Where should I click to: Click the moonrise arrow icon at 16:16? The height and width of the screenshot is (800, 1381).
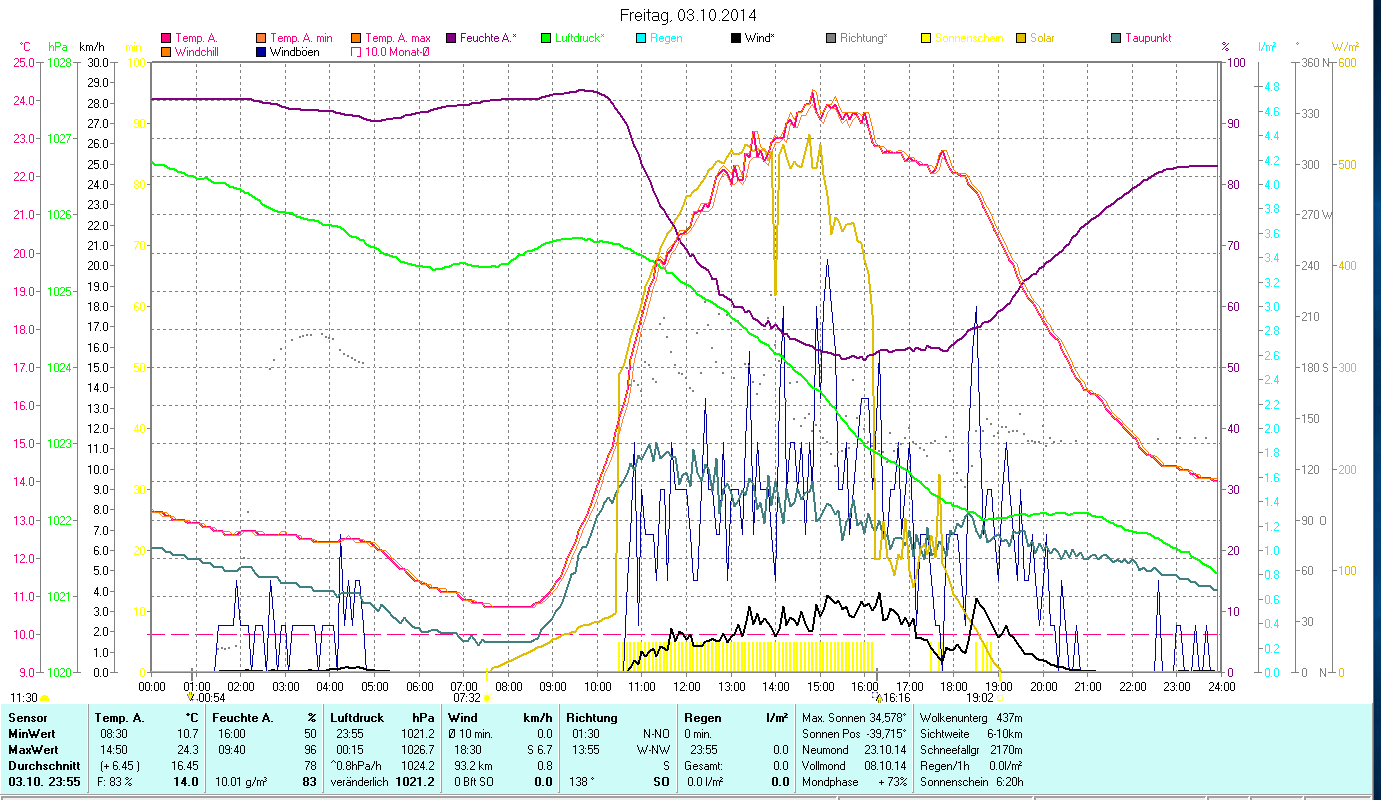point(878,697)
